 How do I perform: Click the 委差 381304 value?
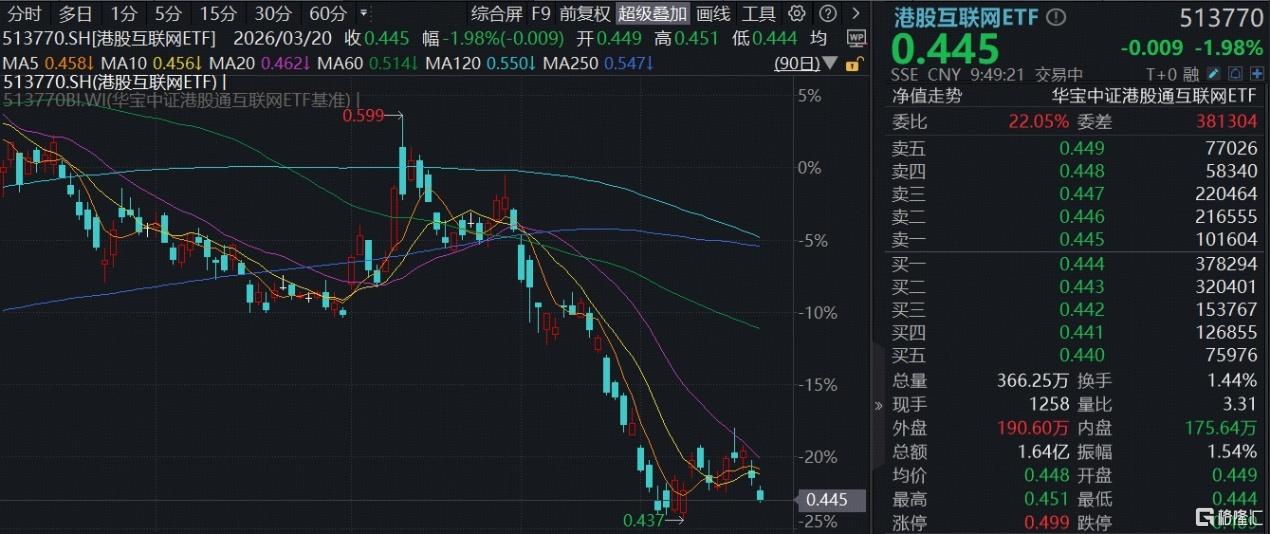[x=1225, y=121]
